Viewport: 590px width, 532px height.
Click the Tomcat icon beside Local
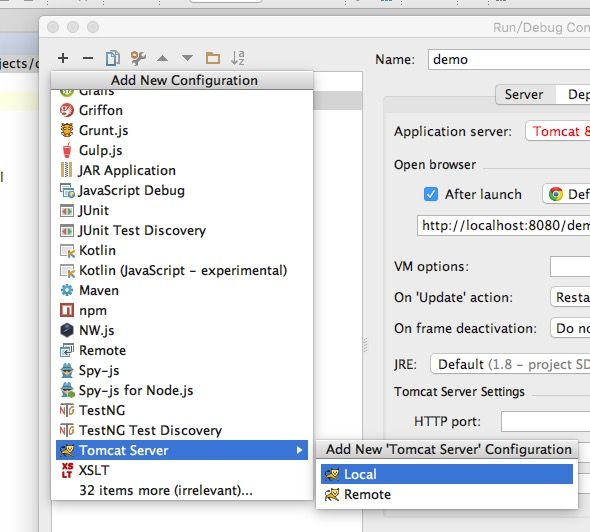click(332, 474)
